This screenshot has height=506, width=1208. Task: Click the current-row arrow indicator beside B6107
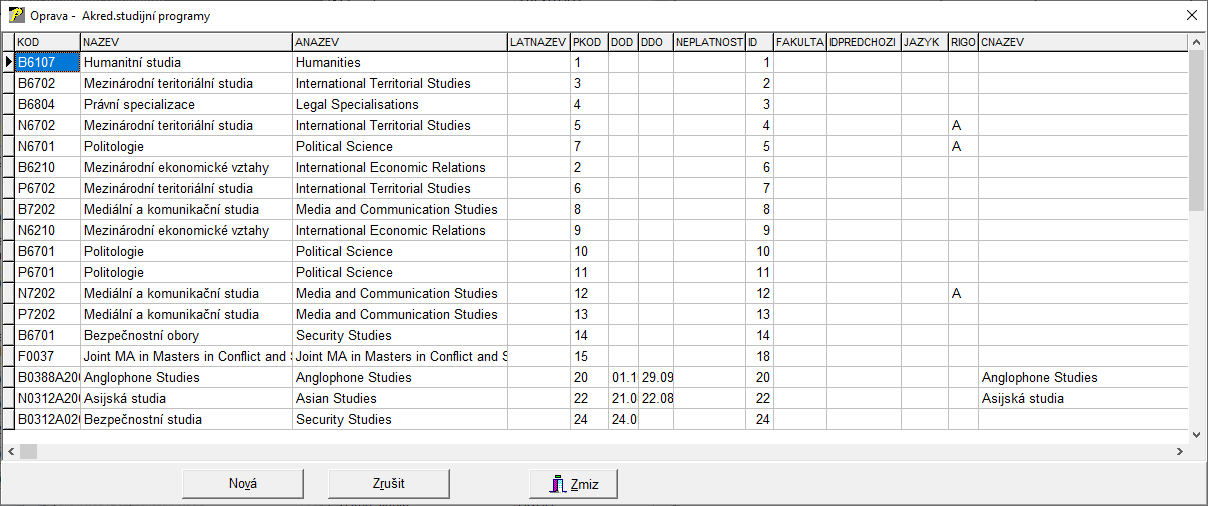pos(8,62)
